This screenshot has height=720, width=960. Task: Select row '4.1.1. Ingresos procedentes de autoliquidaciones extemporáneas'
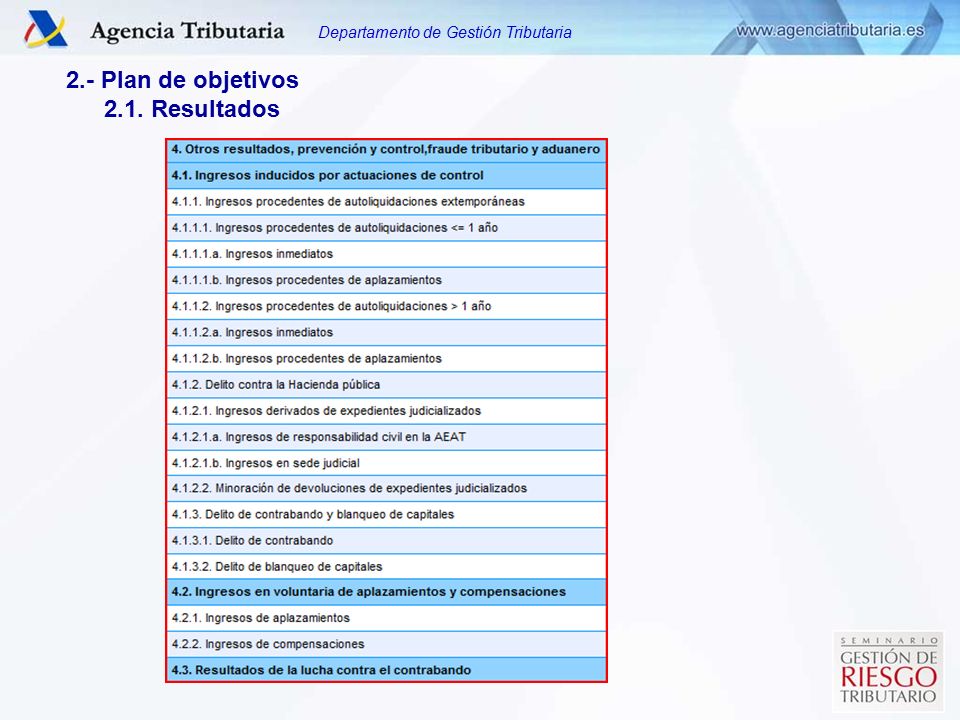click(x=386, y=201)
